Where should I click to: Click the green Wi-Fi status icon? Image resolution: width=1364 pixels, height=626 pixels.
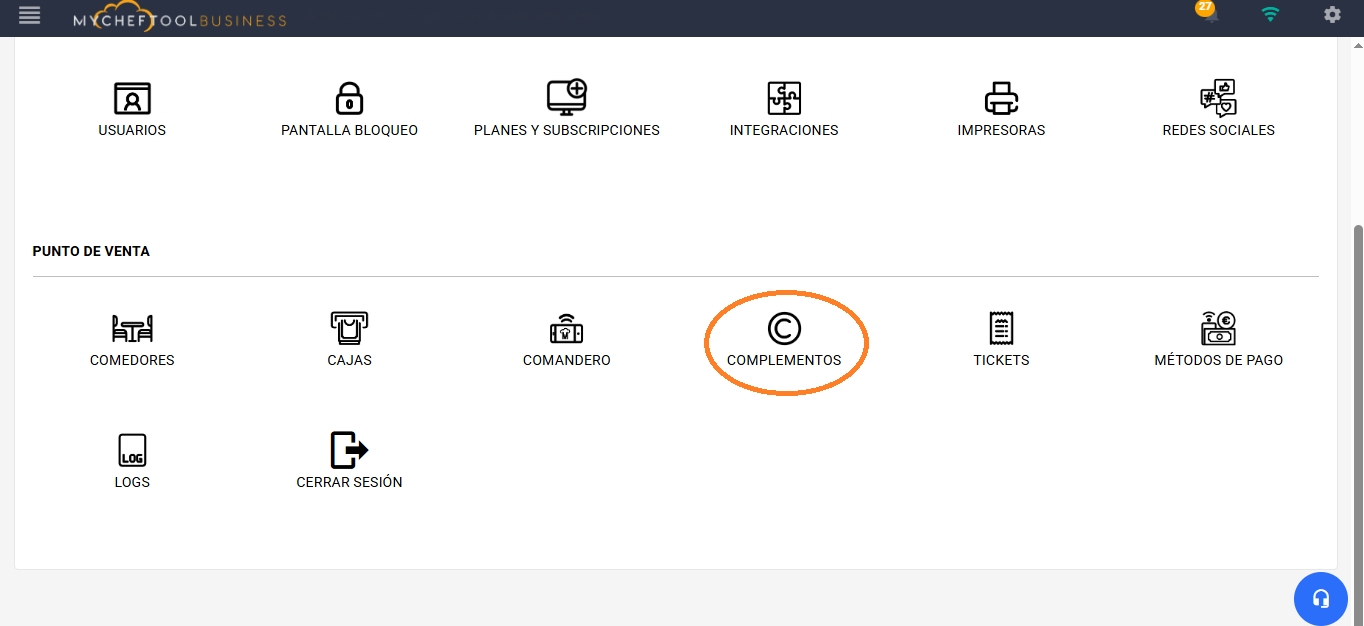click(x=1270, y=15)
